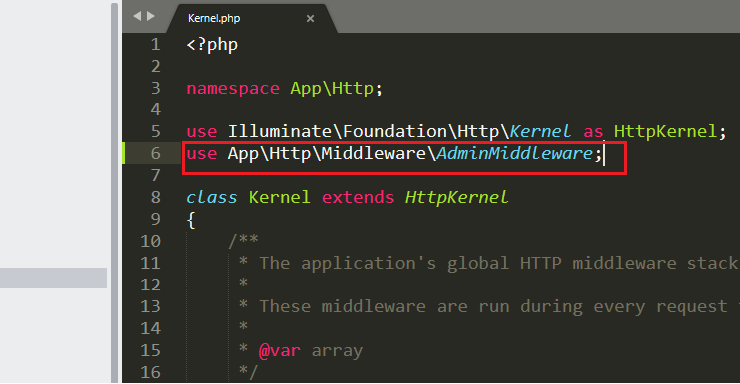Click the 'class' keyword on line 8
The image size is (740, 384).
212,197
